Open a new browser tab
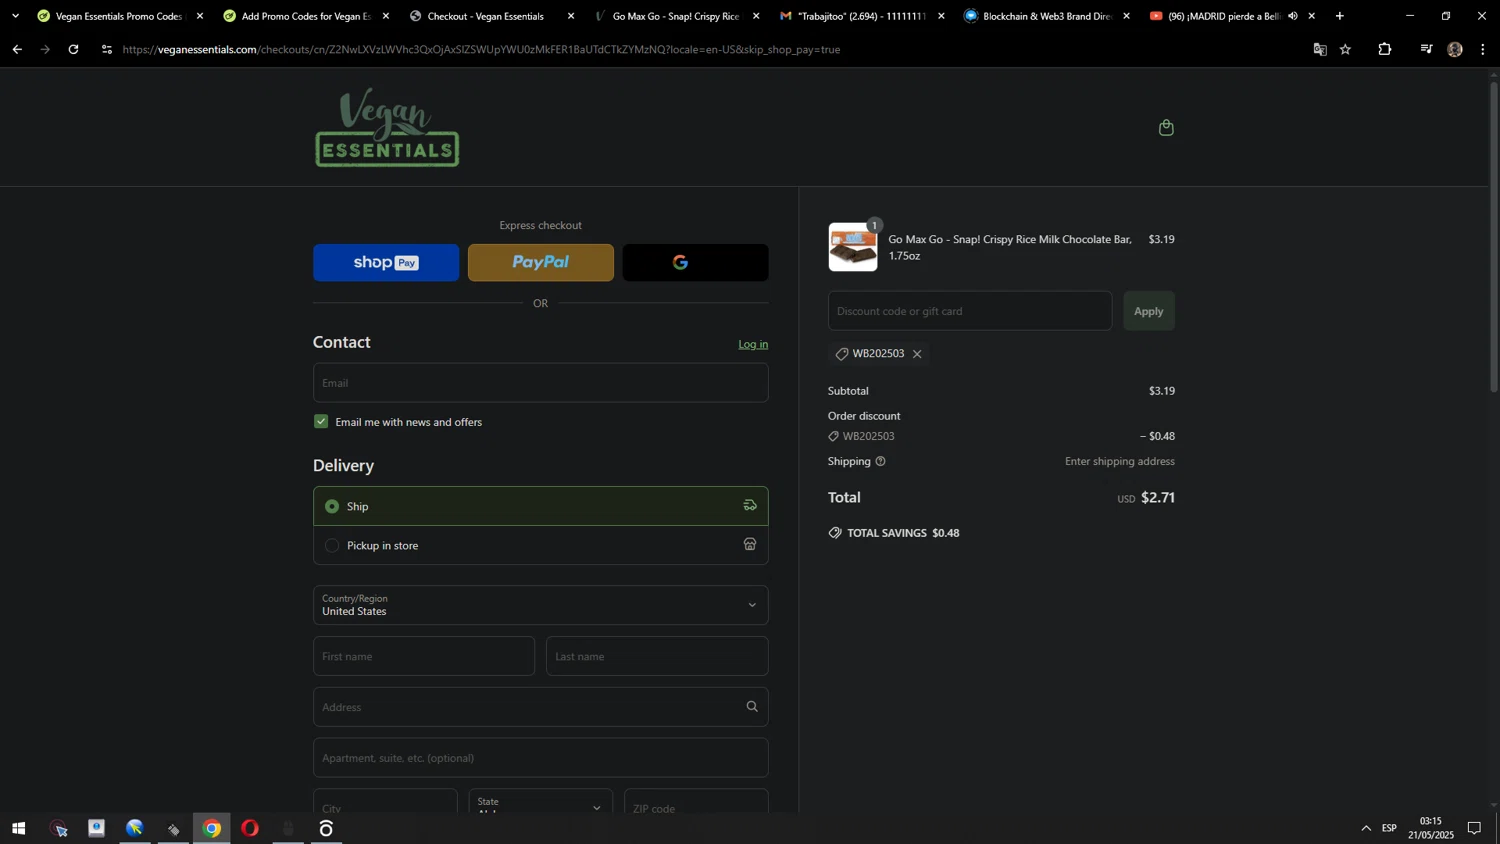The image size is (1500, 844). pyautogui.click(x=1340, y=16)
